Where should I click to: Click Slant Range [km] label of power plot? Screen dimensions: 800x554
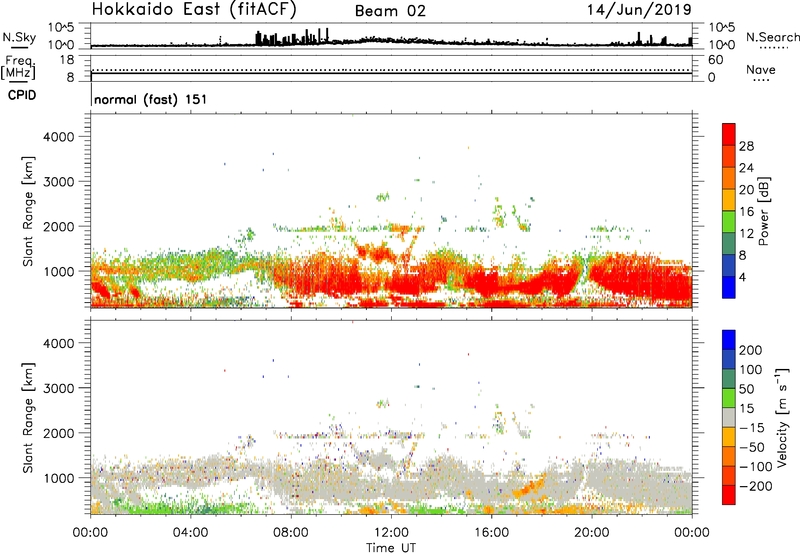tap(29, 211)
